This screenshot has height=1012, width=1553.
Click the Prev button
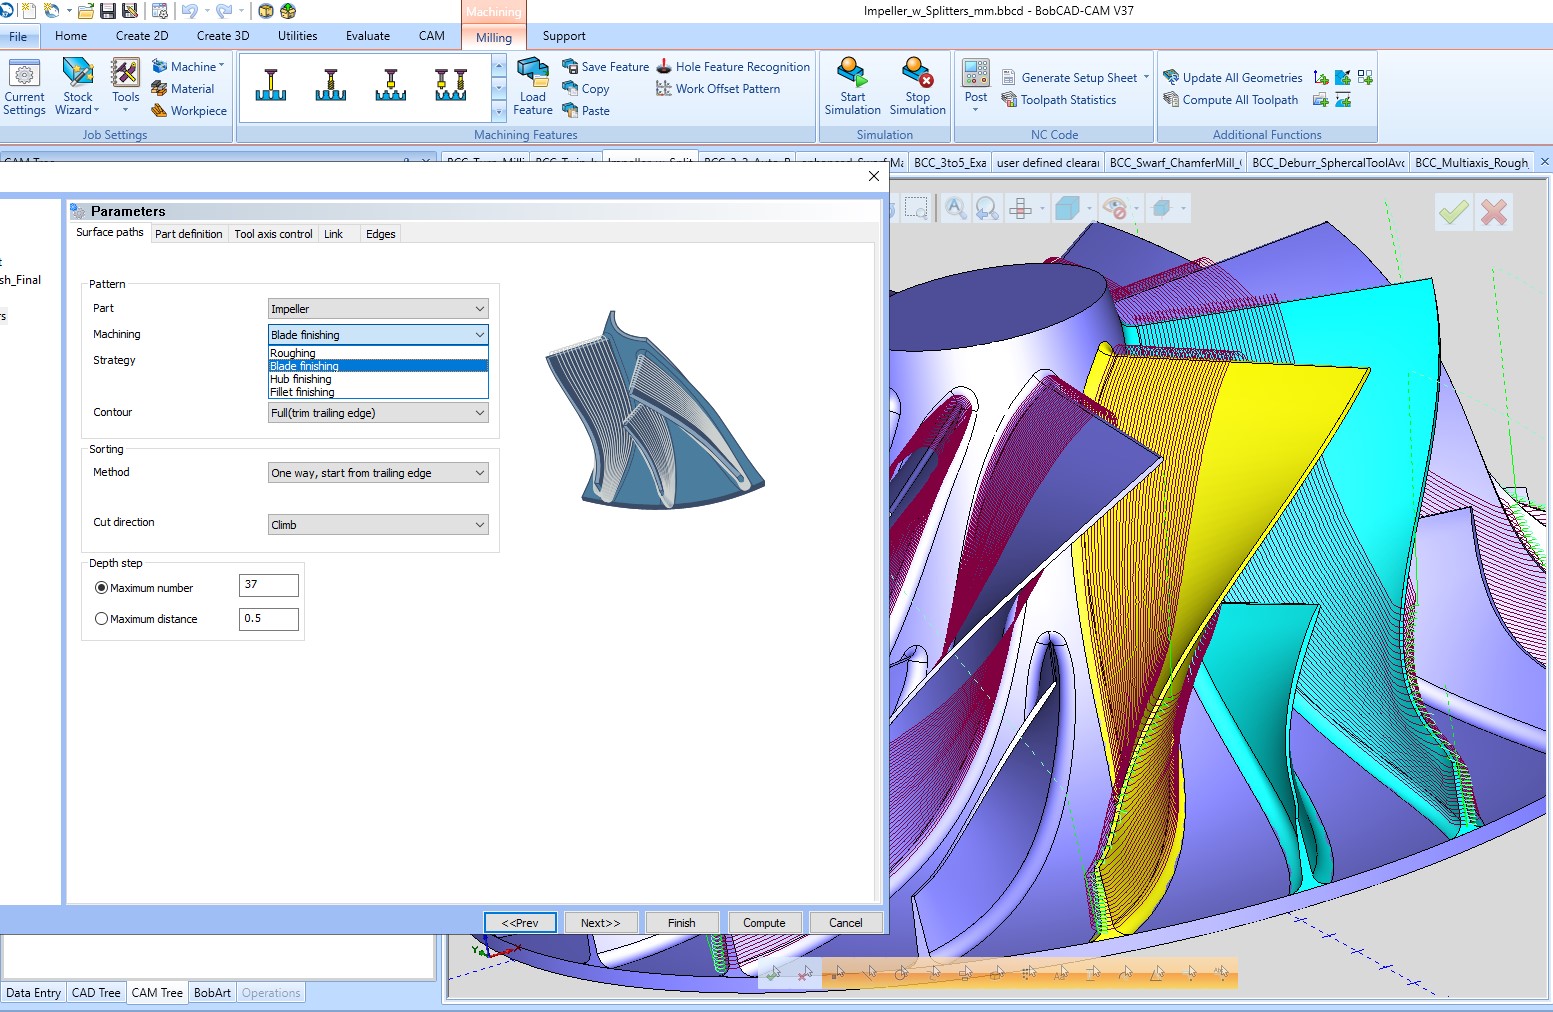(x=520, y=923)
